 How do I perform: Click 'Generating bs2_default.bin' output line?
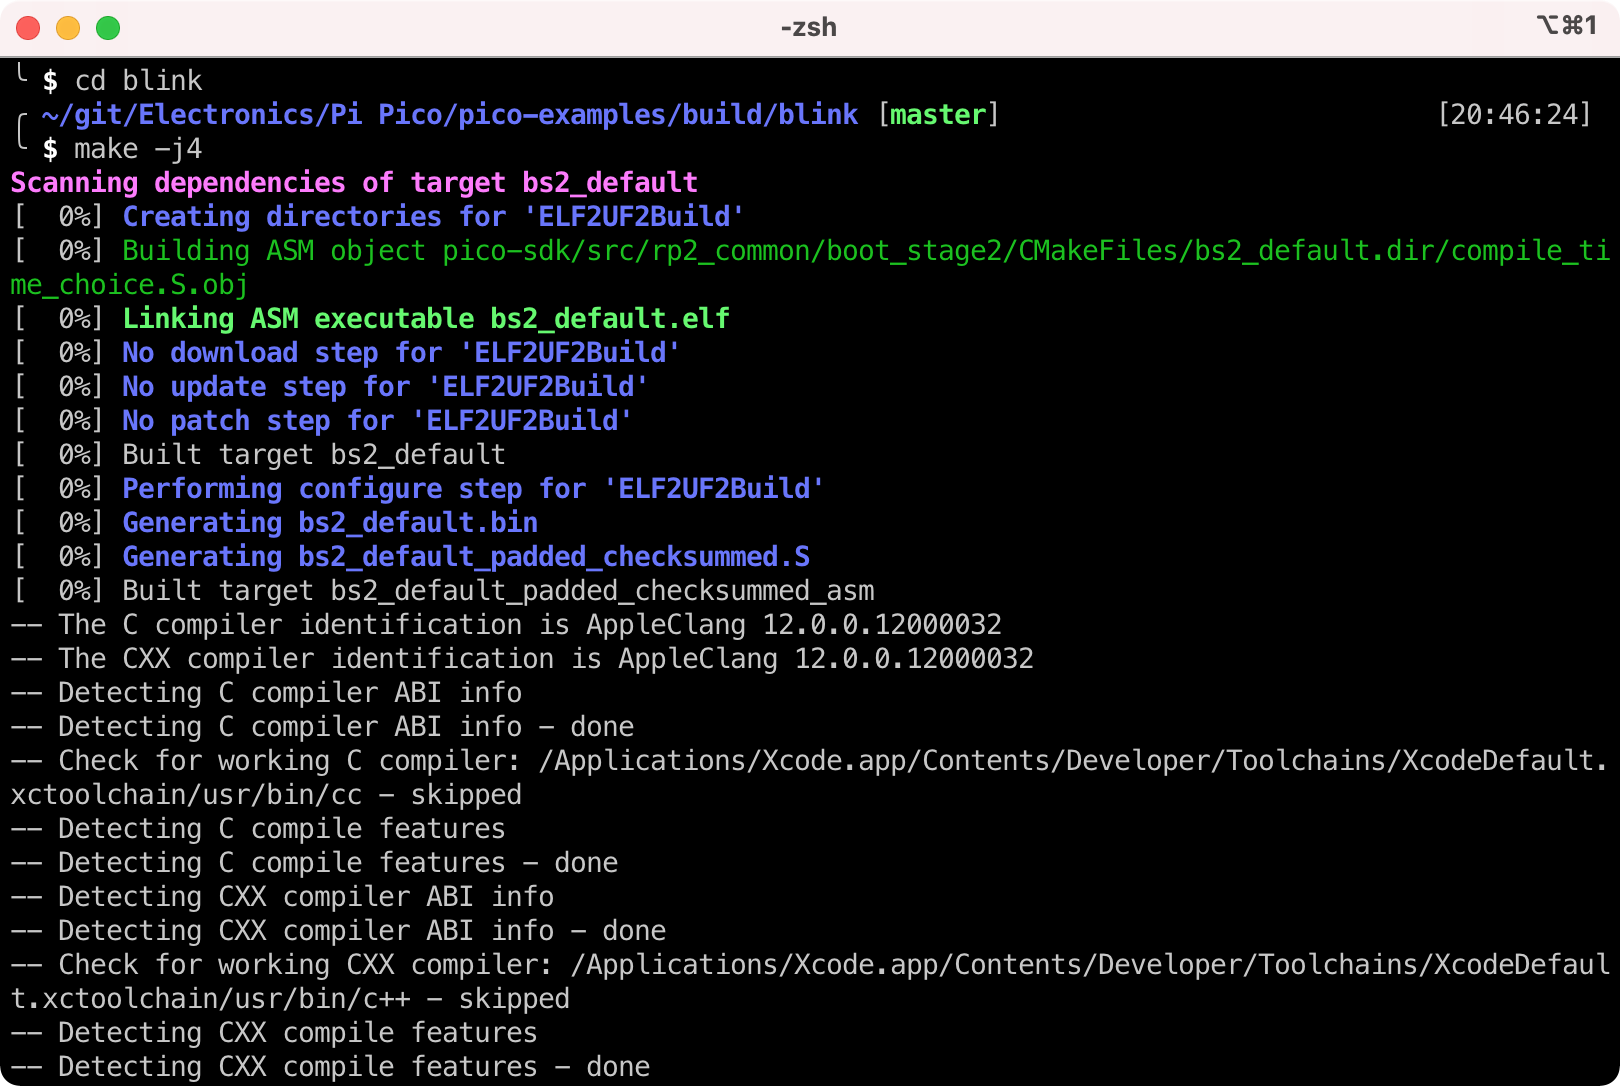(x=330, y=523)
